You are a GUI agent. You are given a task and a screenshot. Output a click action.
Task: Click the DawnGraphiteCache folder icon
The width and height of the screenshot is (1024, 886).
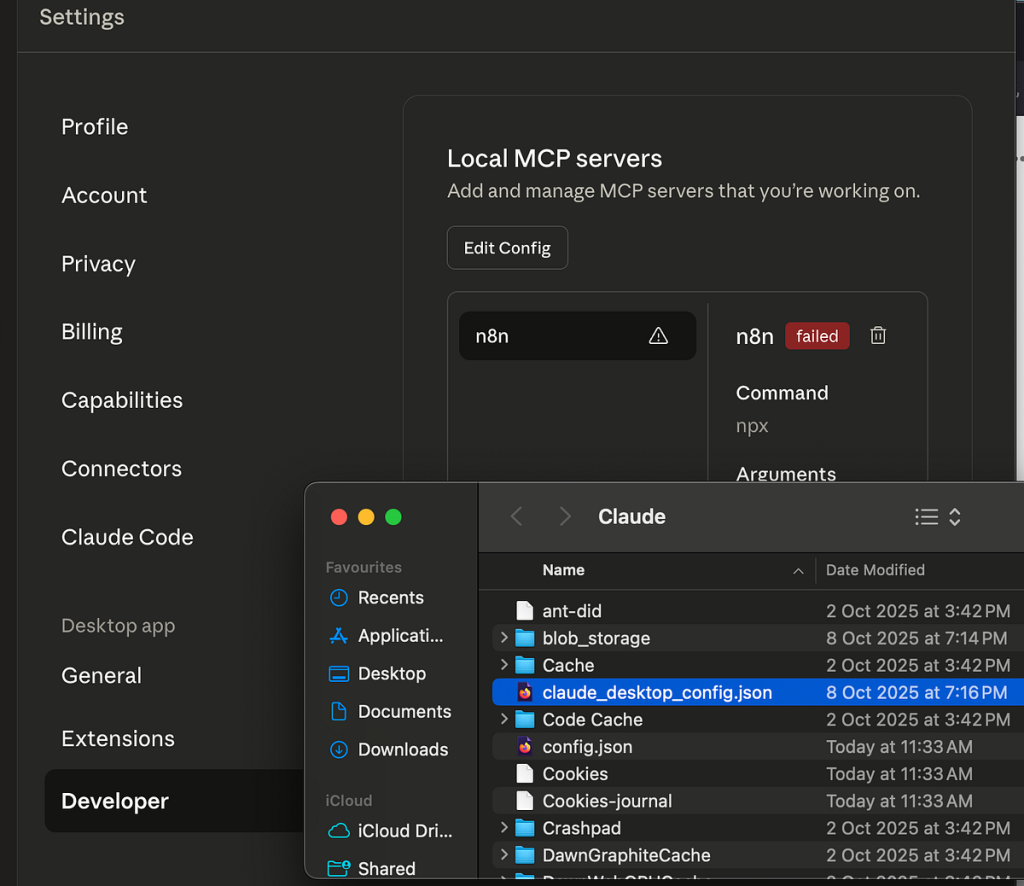coord(524,855)
